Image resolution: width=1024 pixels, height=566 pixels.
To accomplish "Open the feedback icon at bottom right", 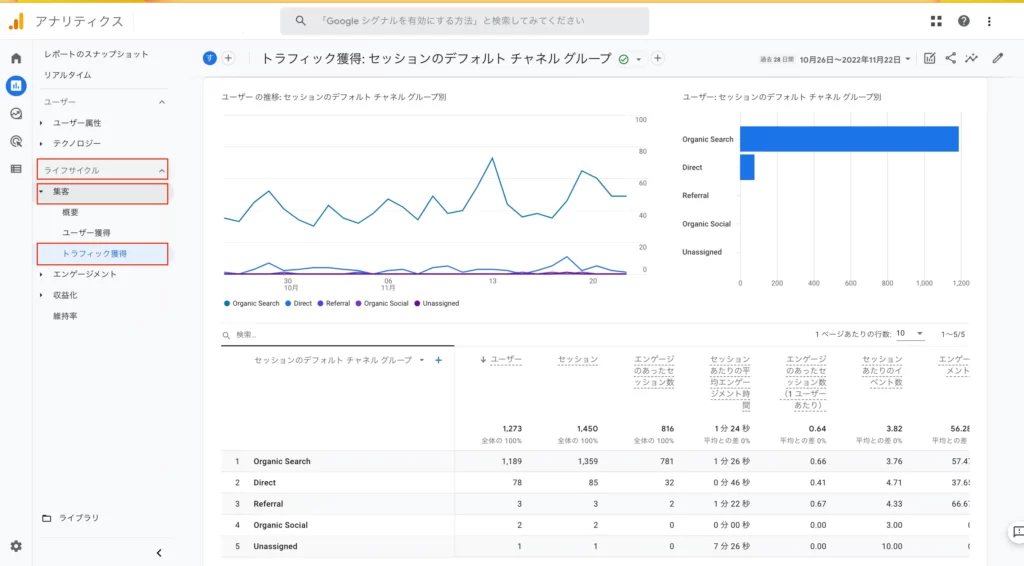I will 1017,532.
